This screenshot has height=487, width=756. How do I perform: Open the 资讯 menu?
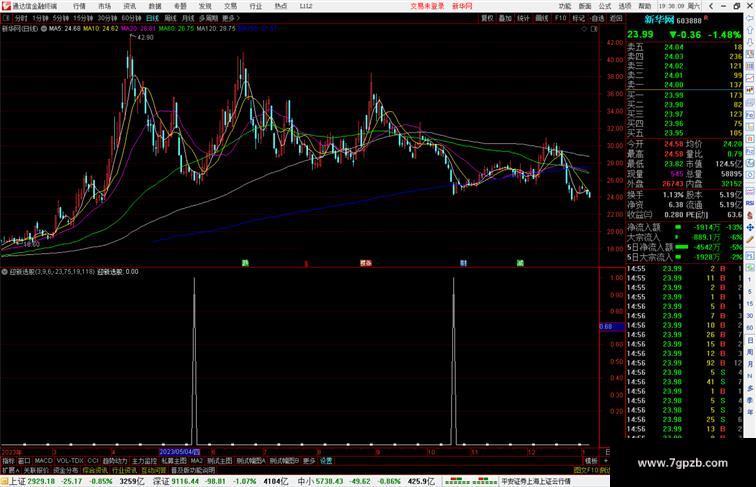(130, 6)
